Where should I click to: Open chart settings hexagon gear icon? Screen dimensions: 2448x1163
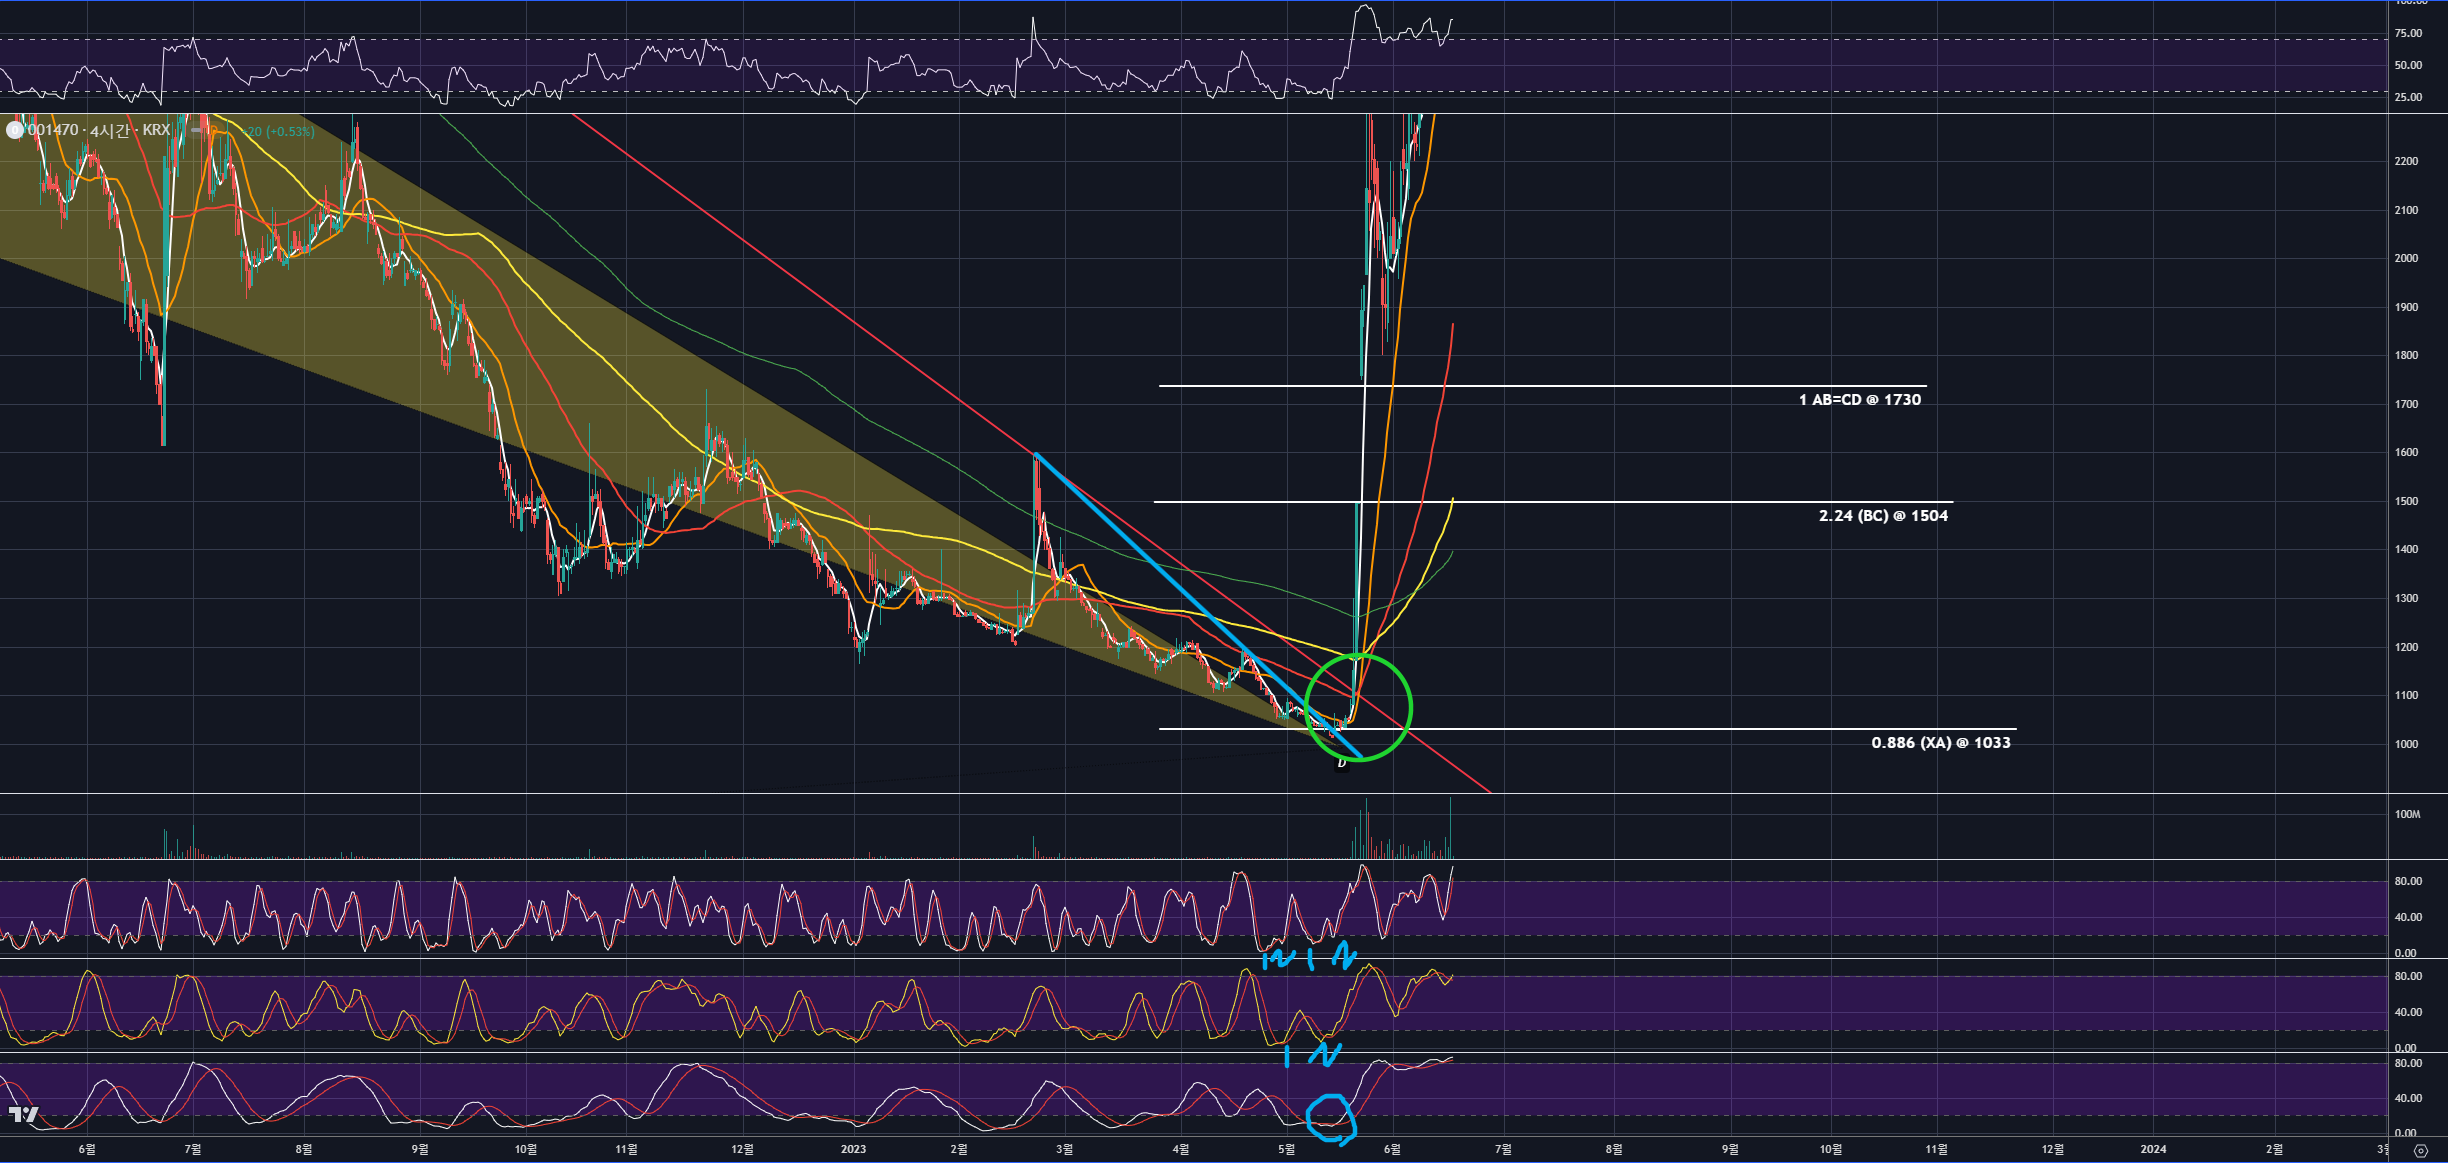point(2420,1151)
